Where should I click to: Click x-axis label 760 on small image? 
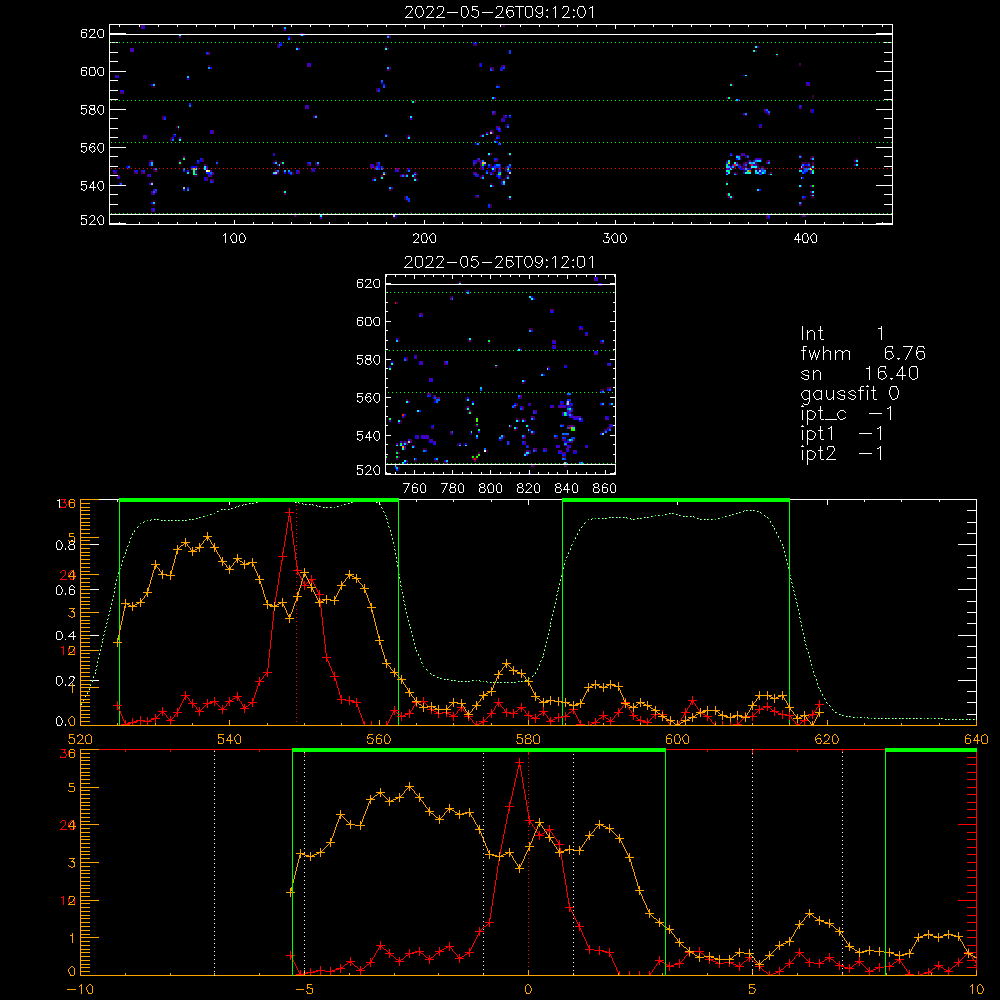[x=415, y=489]
